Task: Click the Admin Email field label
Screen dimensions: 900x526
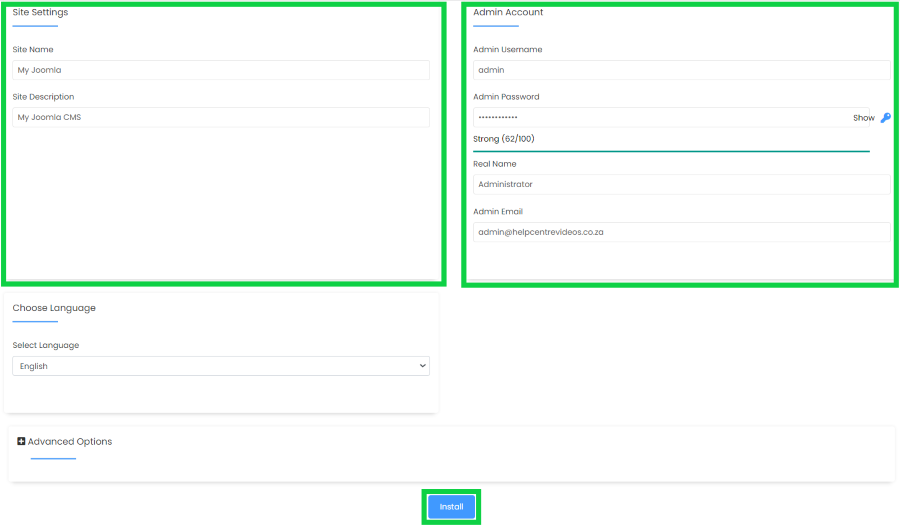Action: [x=497, y=212]
